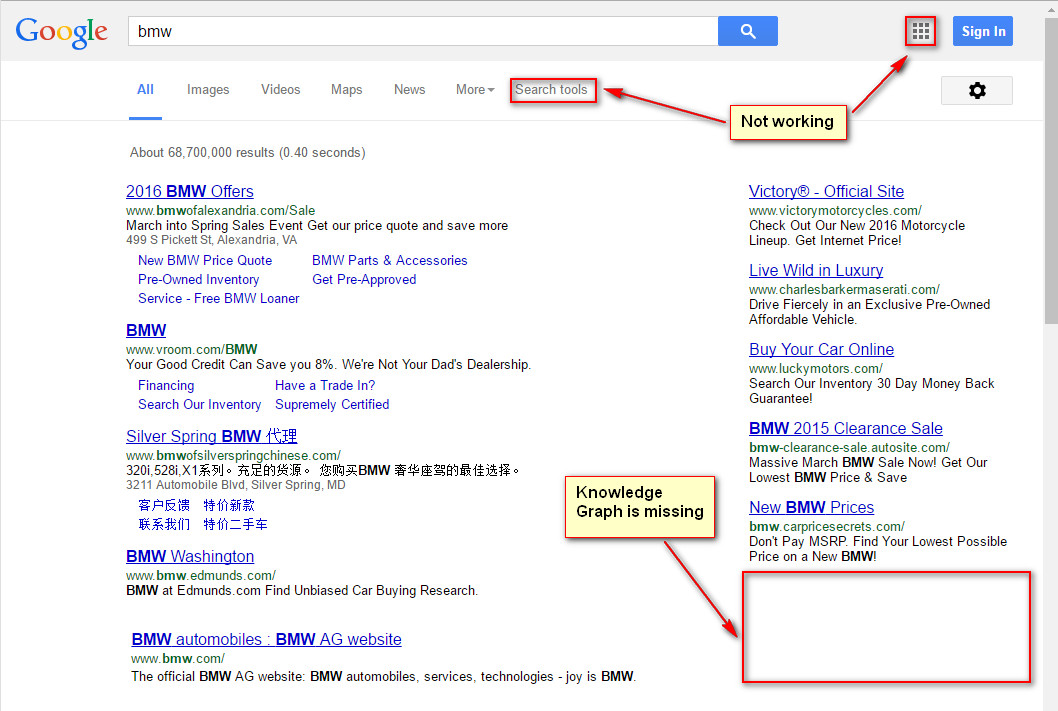Click the Financing sitelink

pos(166,385)
